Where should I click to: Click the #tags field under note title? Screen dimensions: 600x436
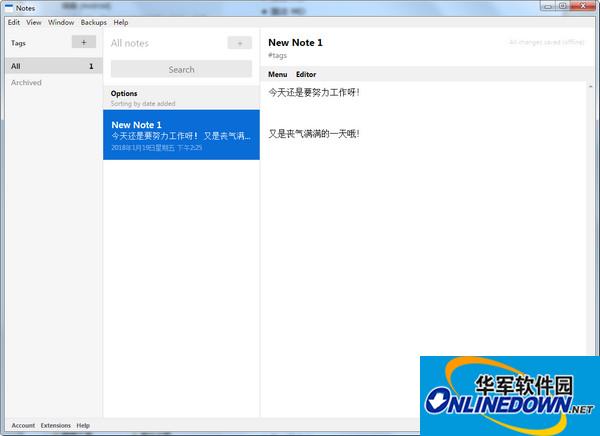[277, 56]
